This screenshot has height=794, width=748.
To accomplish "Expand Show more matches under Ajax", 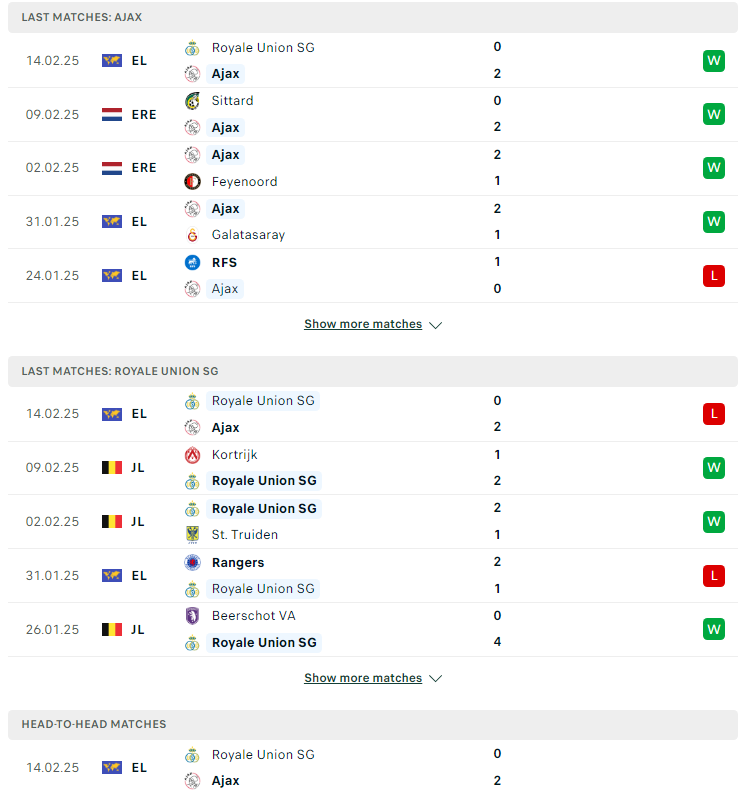I will 363,324.
